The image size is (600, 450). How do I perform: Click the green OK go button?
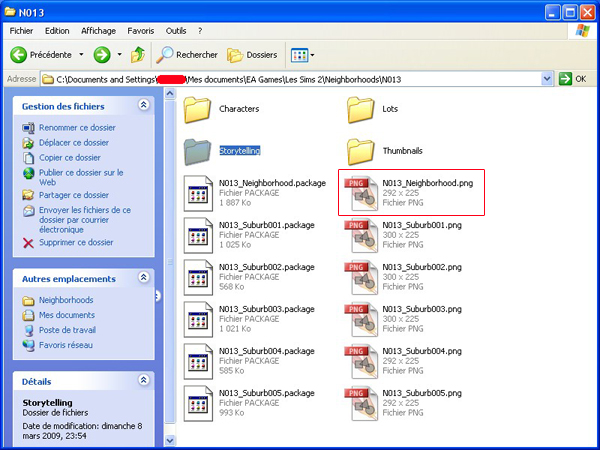point(573,79)
